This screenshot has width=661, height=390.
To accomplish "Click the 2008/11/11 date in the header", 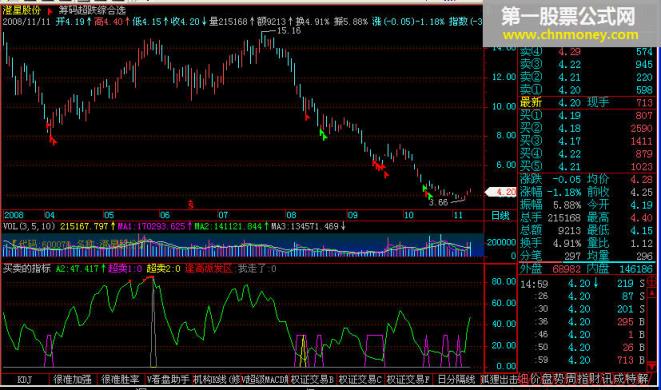I will [x=26, y=22].
